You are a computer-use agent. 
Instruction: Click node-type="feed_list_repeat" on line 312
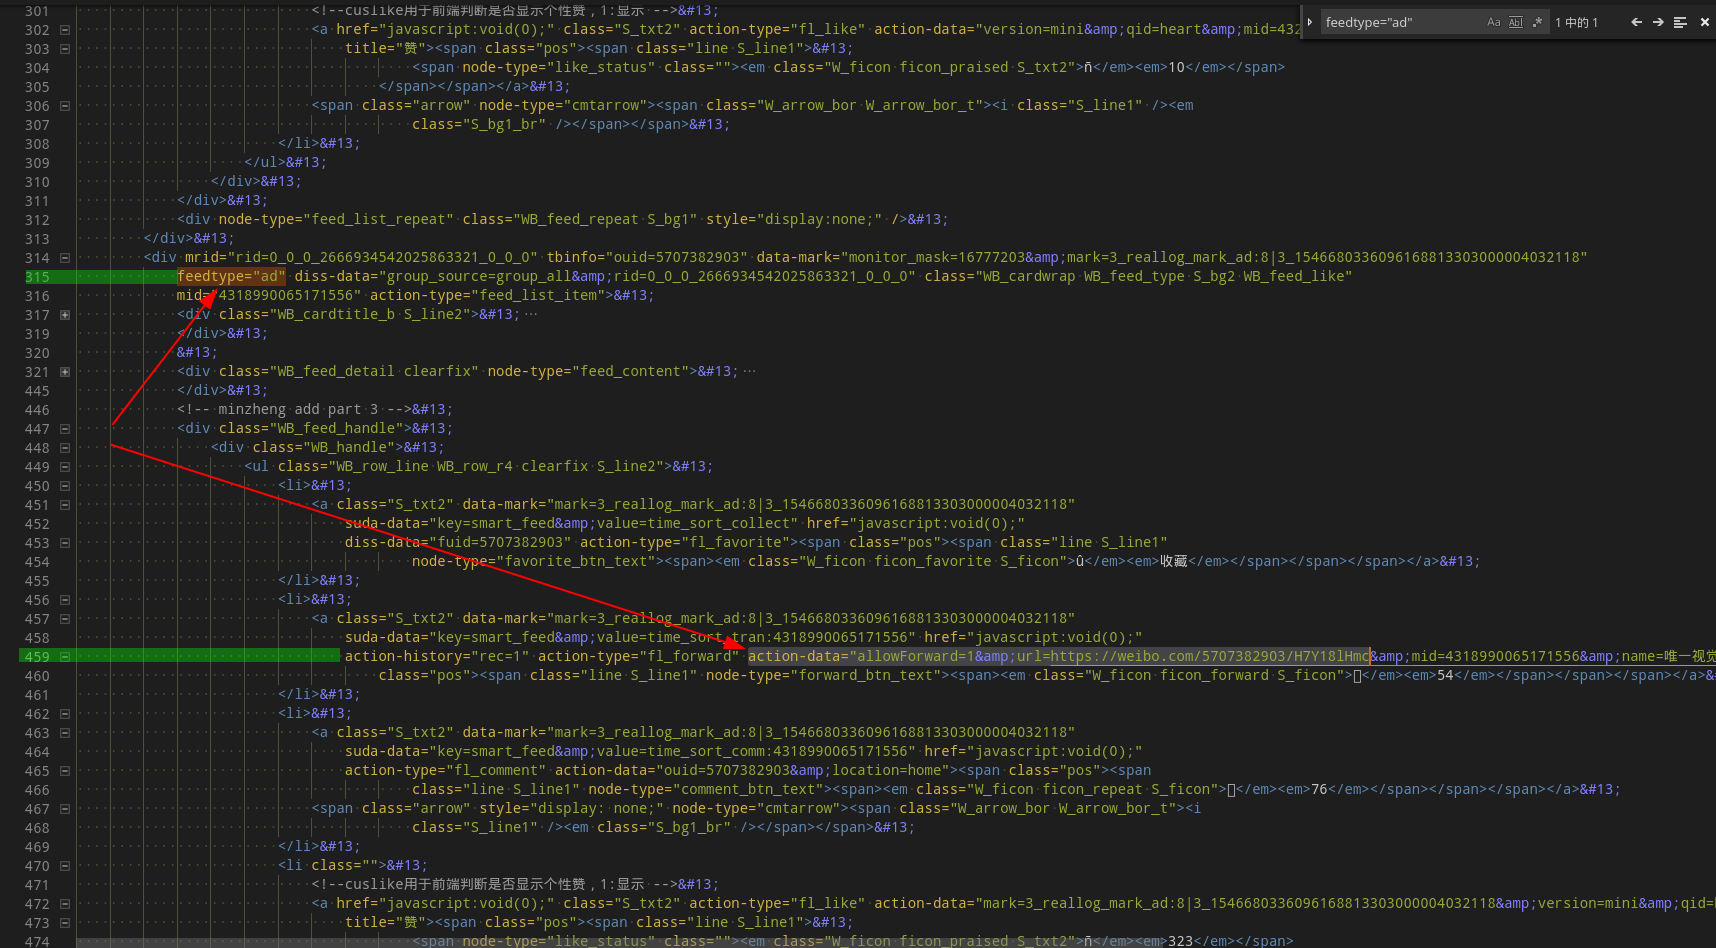tap(336, 219)
